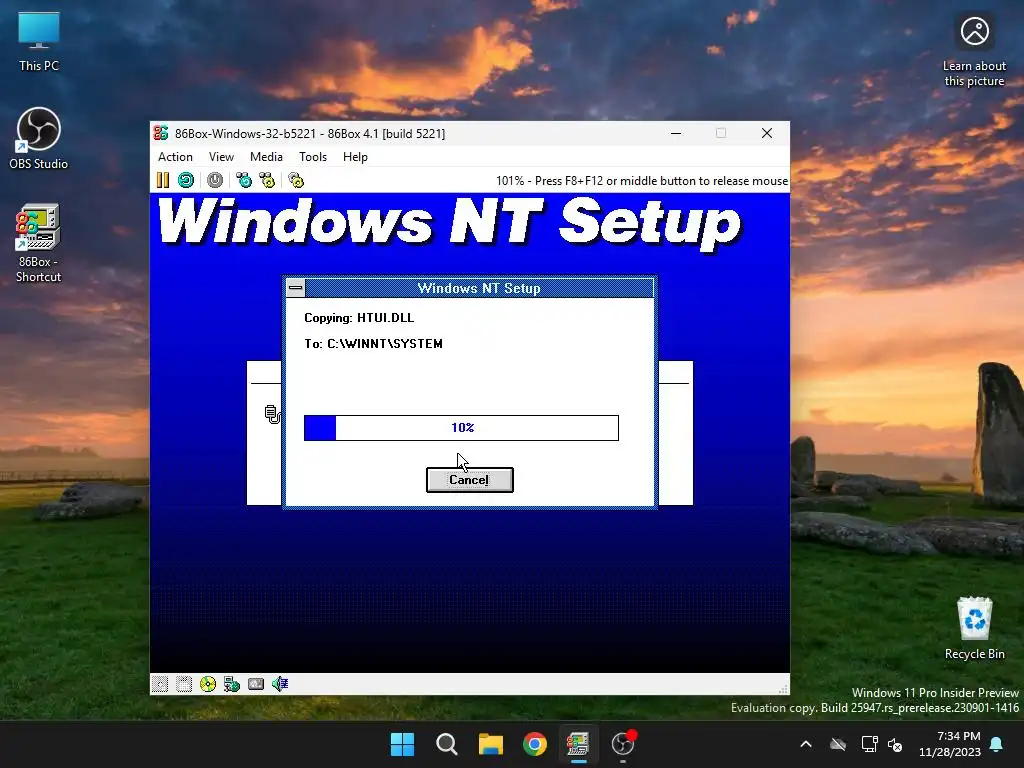Click the network display tray icon
Screen dimensions: 1024x768
click(x=869, y=744)
